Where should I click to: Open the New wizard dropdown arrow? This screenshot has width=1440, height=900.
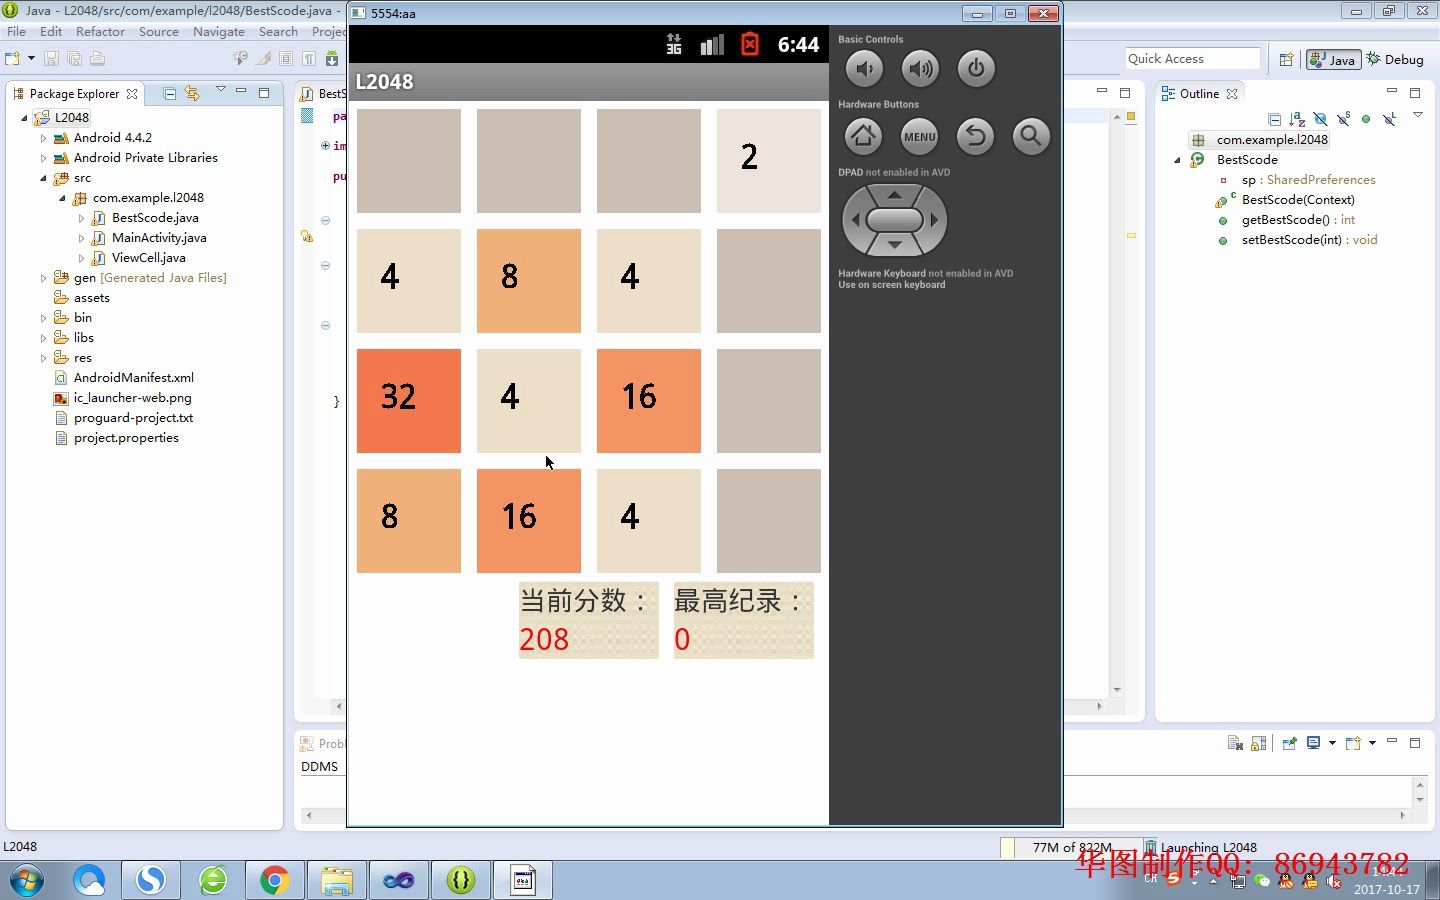tap(31, 59)
